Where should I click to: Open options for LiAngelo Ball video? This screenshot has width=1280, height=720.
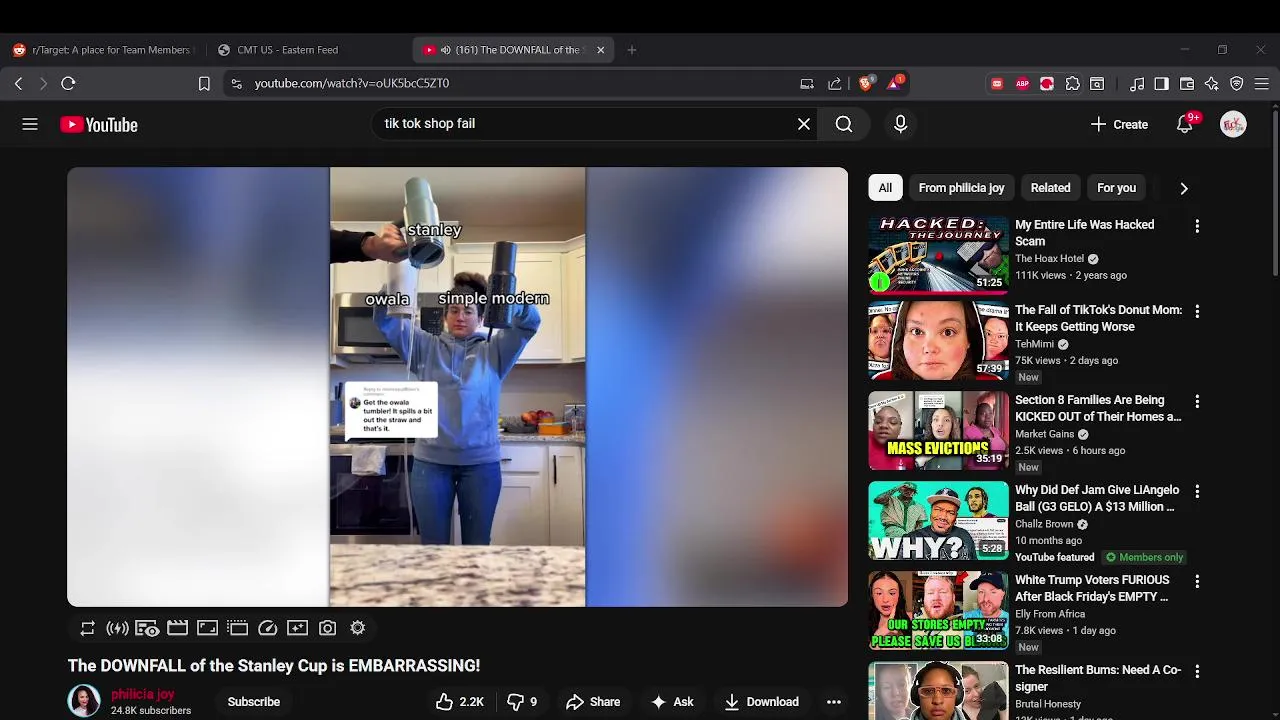(1197, 491)
